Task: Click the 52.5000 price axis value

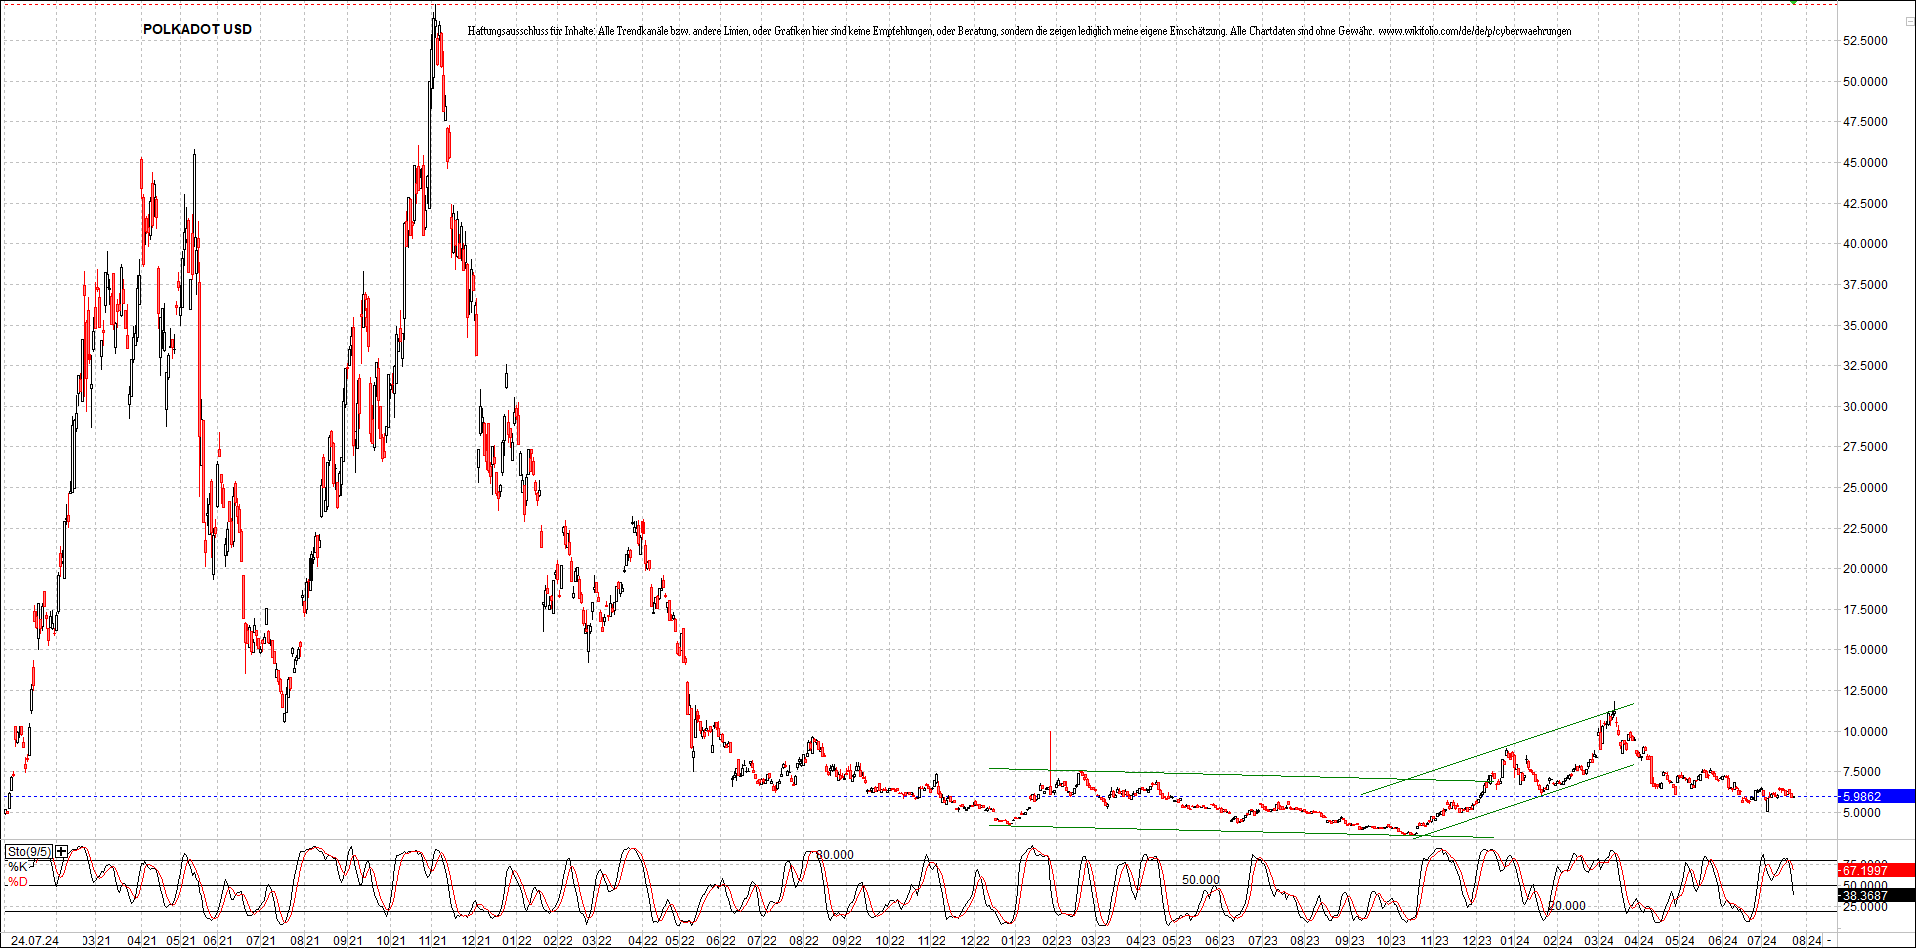Action: tap(1865, 41)
